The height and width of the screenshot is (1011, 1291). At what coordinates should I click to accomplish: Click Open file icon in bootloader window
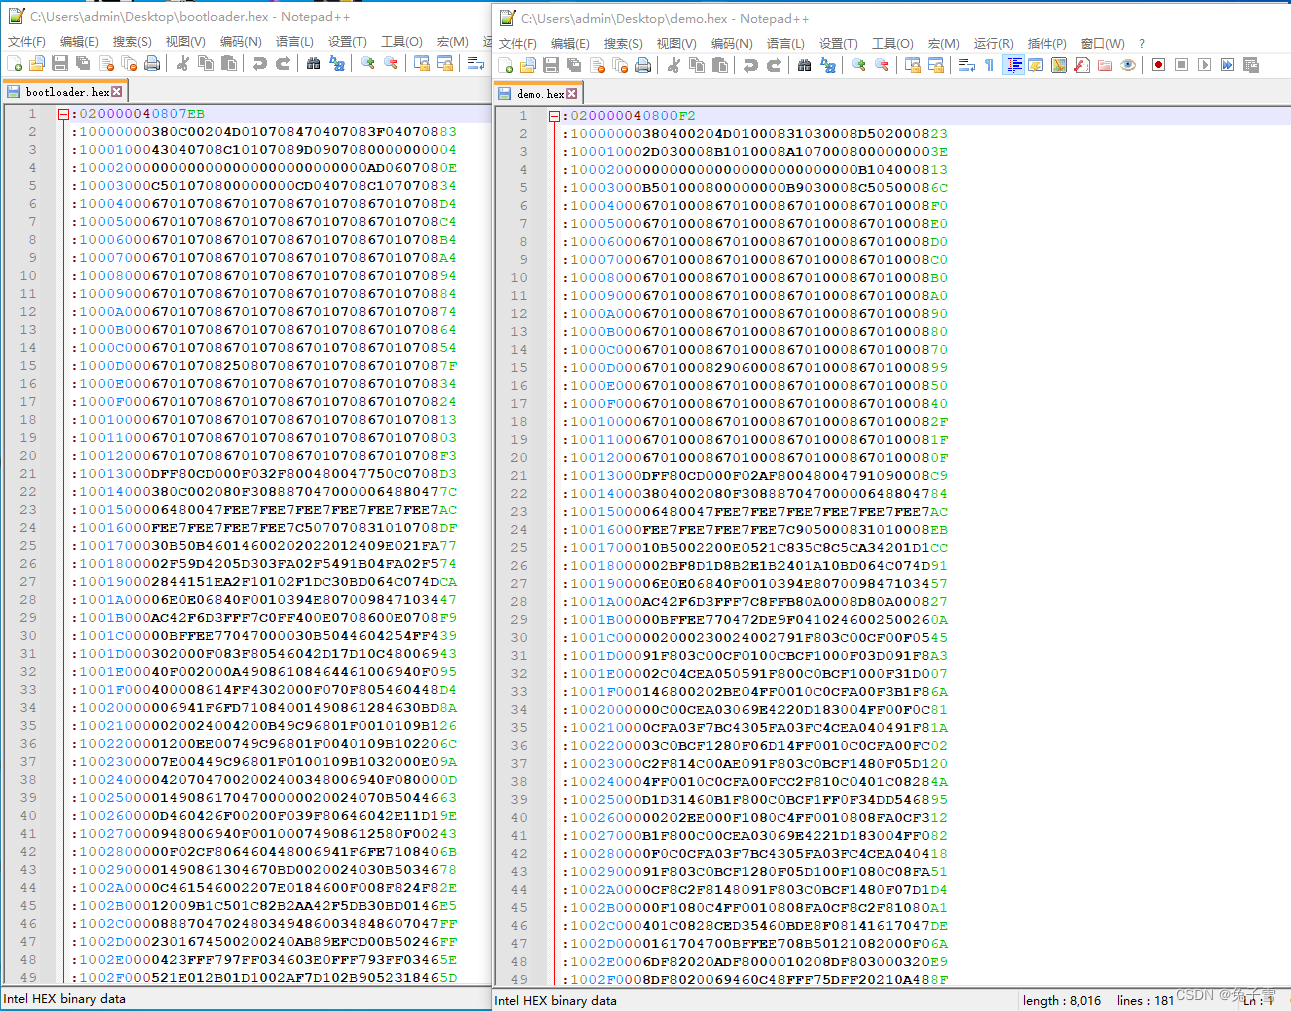pos(37,63)
